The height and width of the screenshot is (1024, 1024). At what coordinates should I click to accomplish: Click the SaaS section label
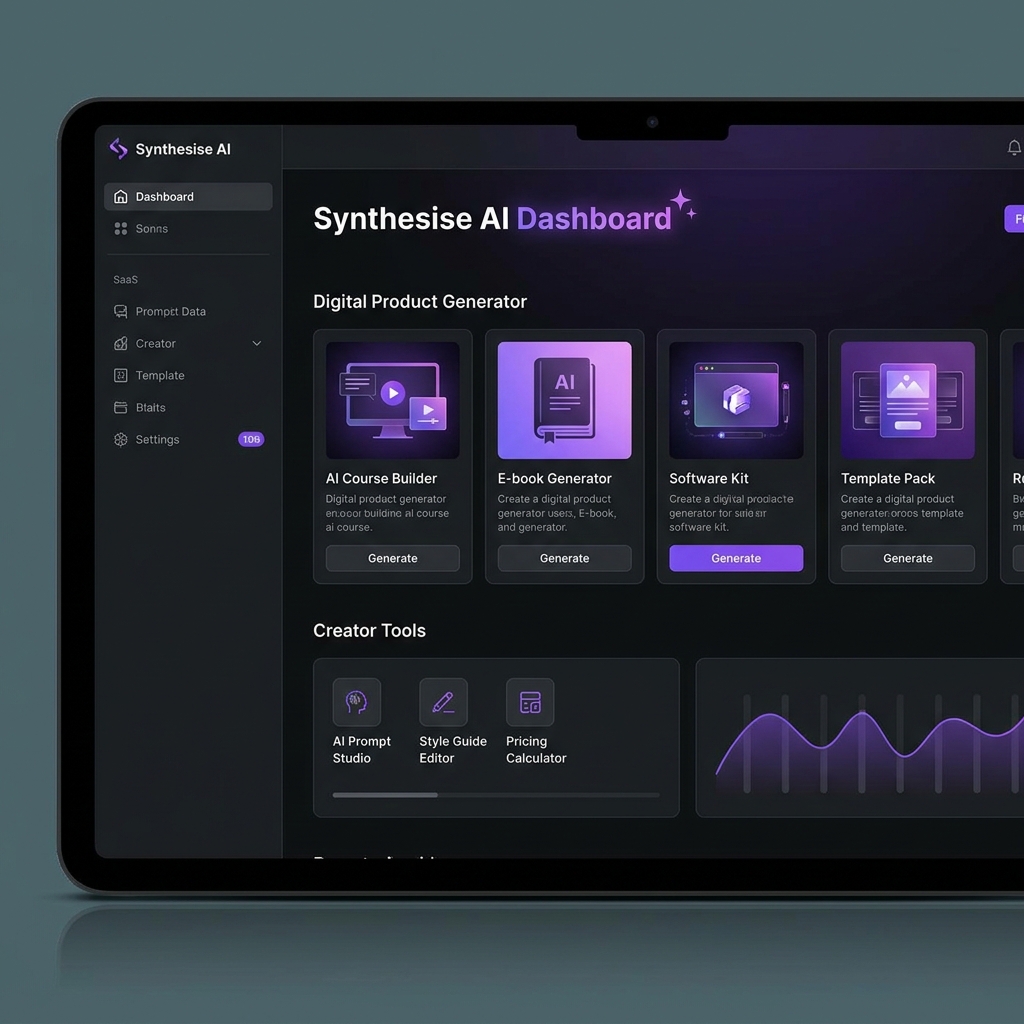[x=125, y=280]
